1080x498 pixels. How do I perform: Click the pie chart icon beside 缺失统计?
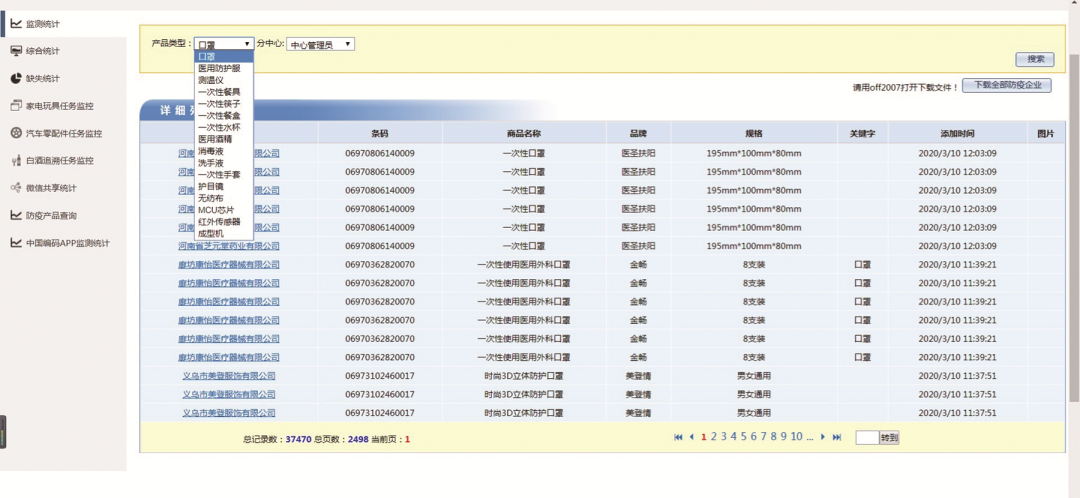click(16, 78)
